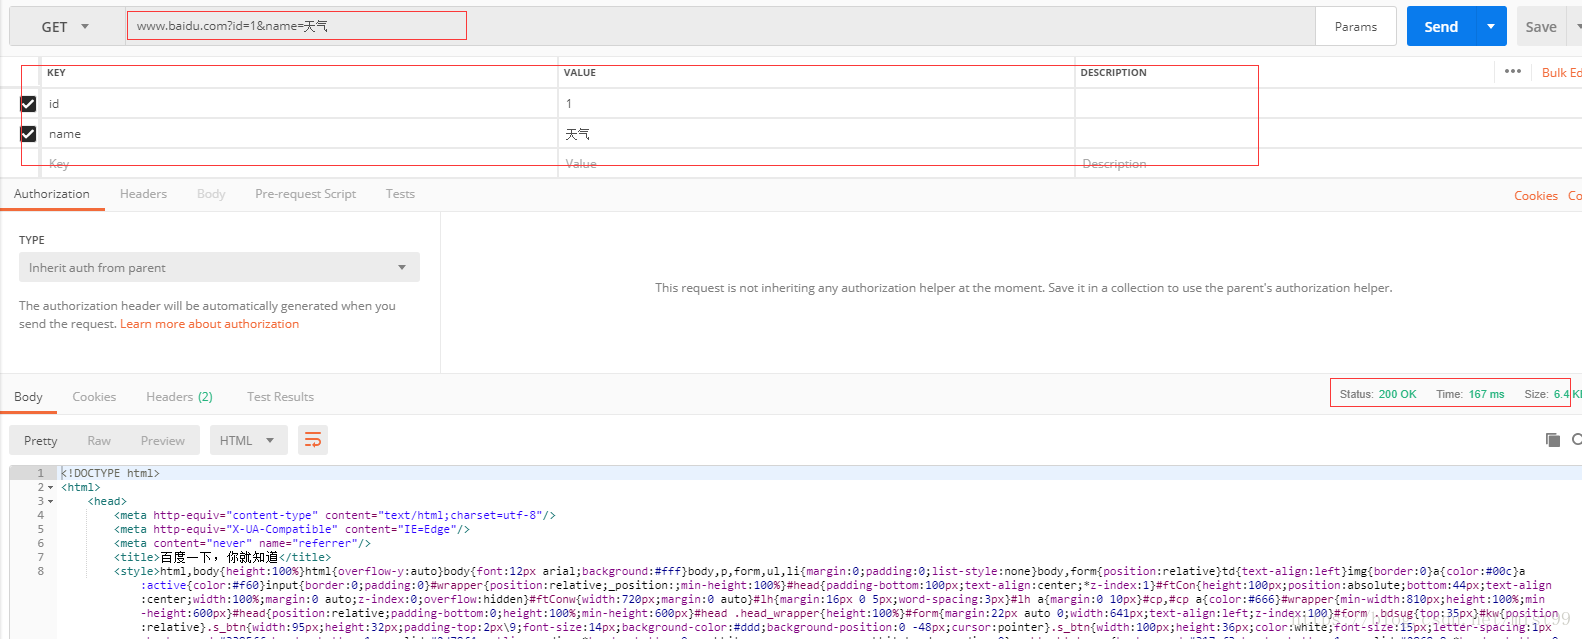Viewport: 1582px width, 639px height.
Task: Switch to the request Body tab
Action: tap(211, 194)
